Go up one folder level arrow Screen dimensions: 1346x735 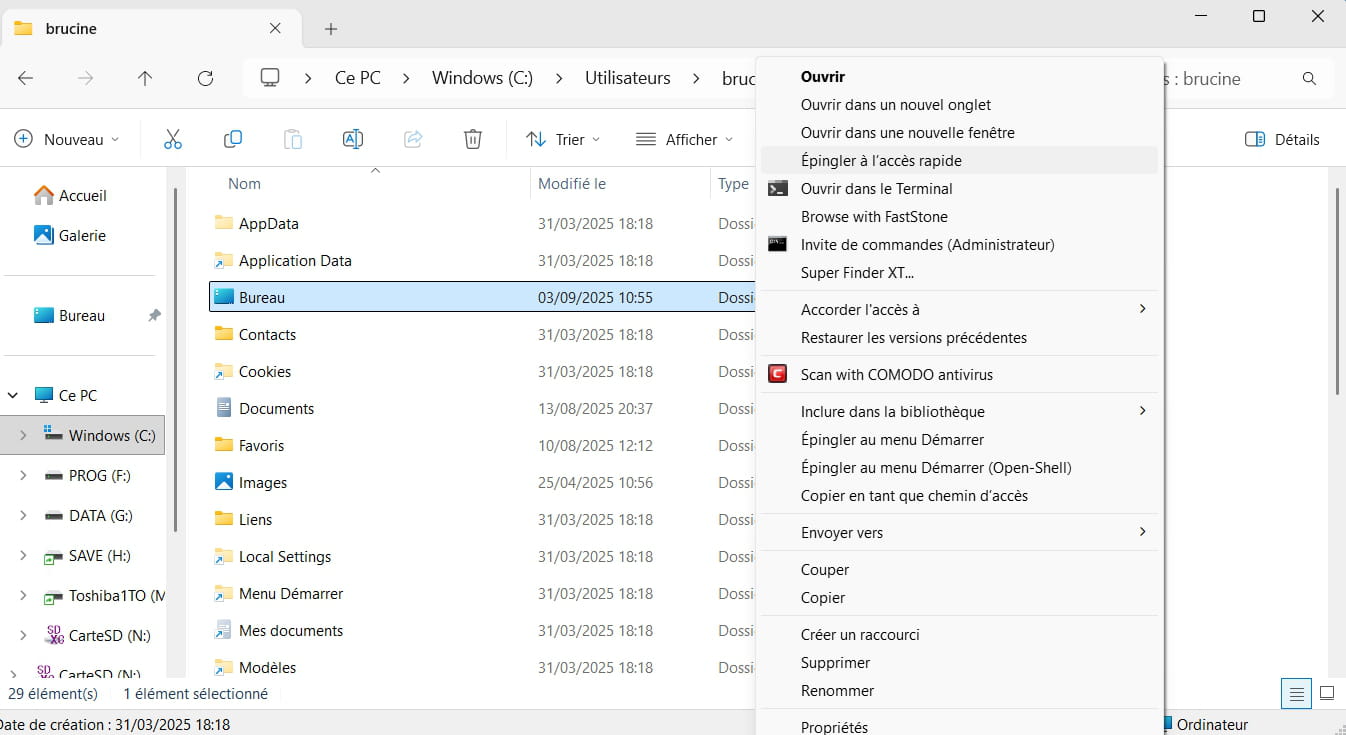click(145, 78)
